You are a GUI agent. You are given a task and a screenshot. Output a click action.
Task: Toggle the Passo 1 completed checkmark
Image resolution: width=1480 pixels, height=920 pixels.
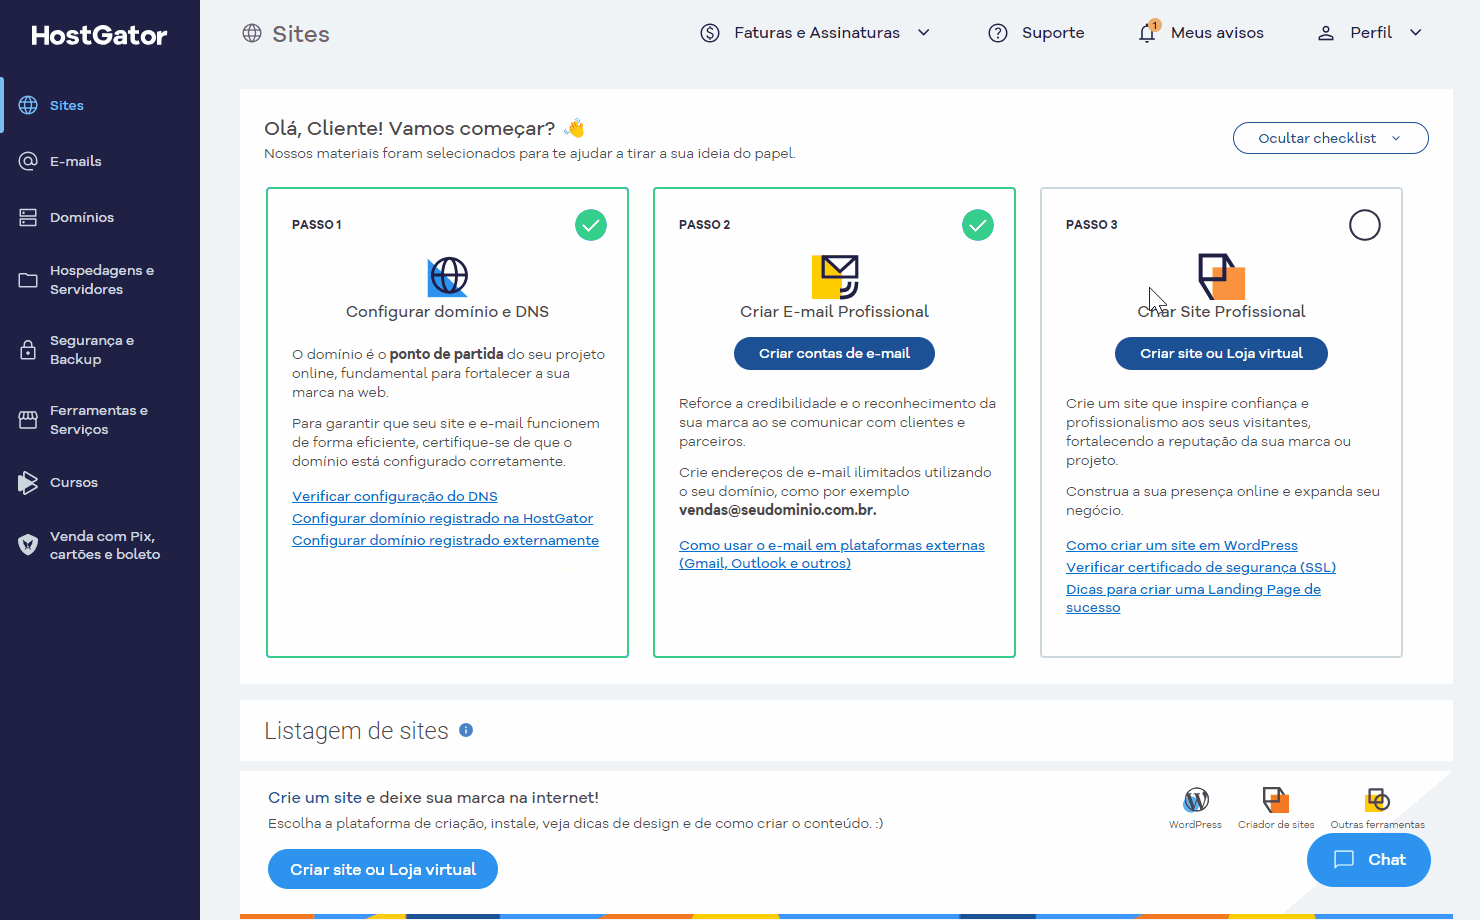point(591,225)
